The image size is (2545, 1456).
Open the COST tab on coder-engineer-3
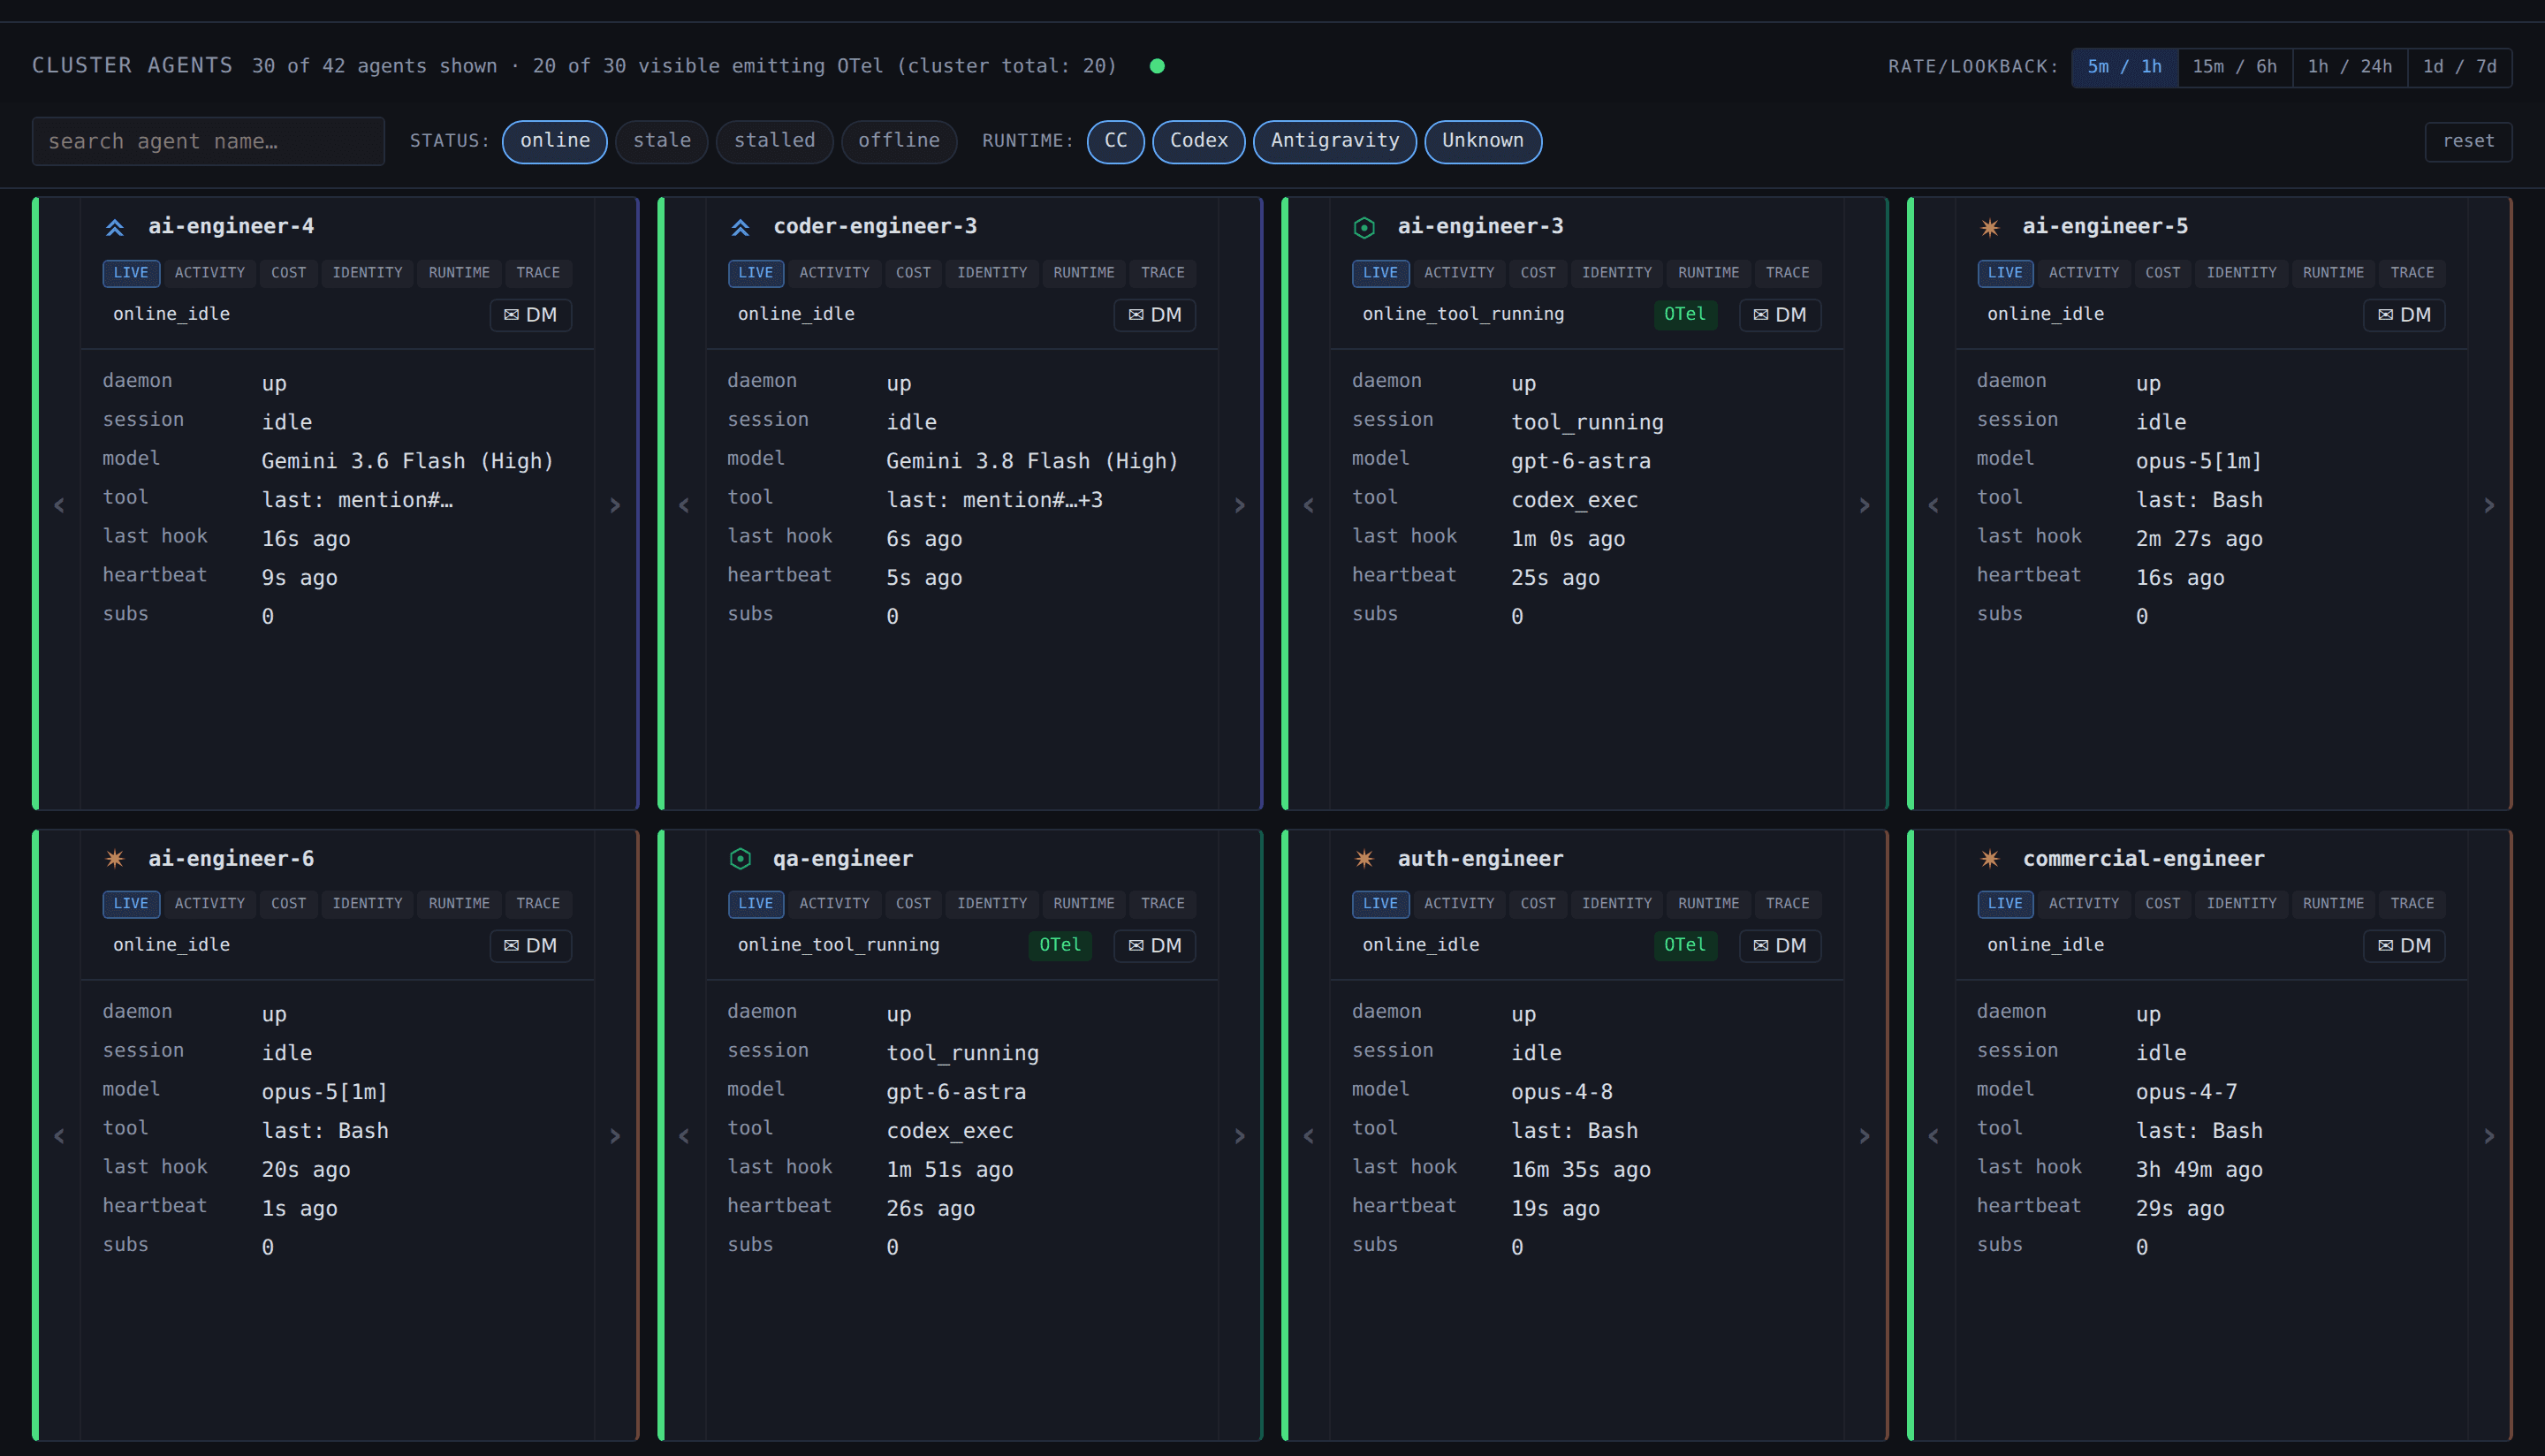coord(913,273)
